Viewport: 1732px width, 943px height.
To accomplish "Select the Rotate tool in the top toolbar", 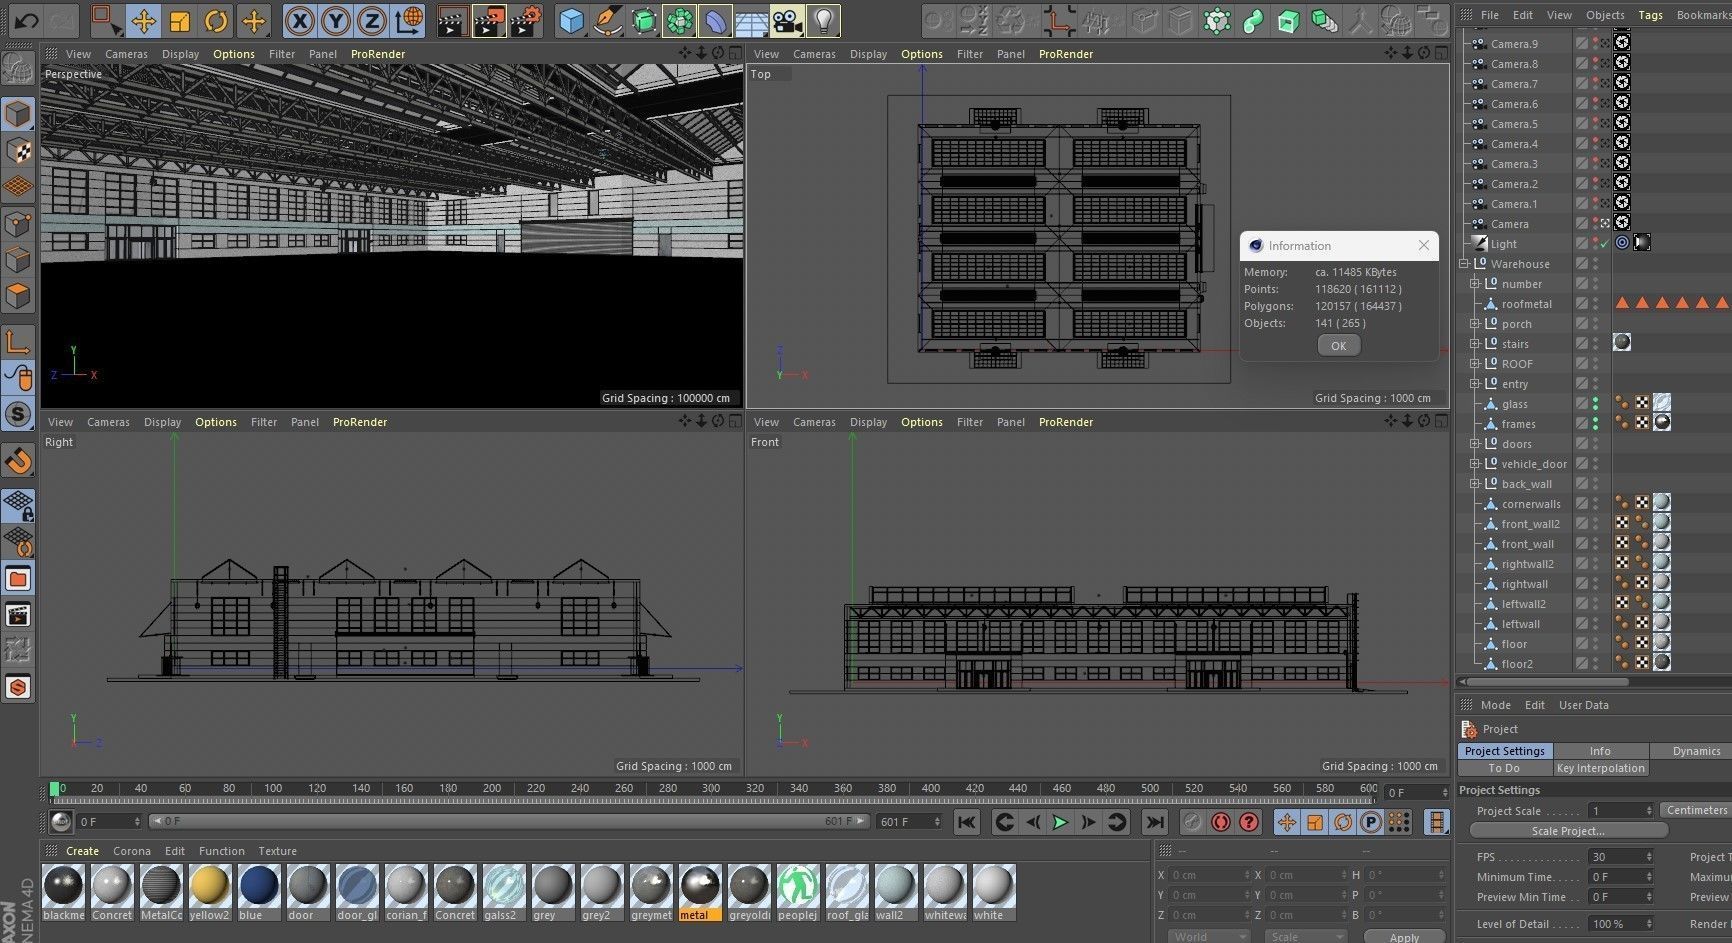I will (216, 20).
